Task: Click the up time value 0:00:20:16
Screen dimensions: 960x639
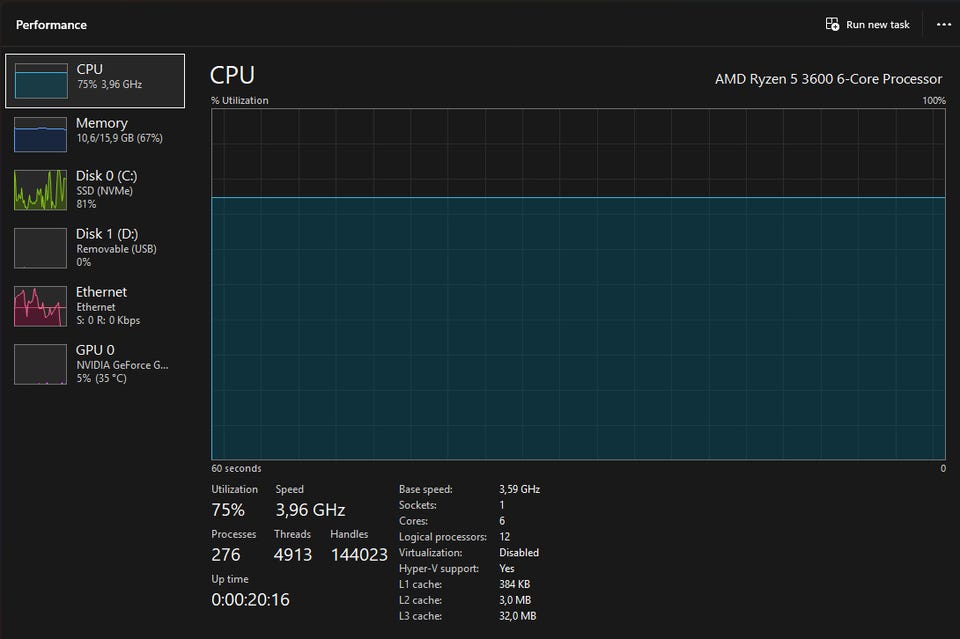Action: coord(250,600)
